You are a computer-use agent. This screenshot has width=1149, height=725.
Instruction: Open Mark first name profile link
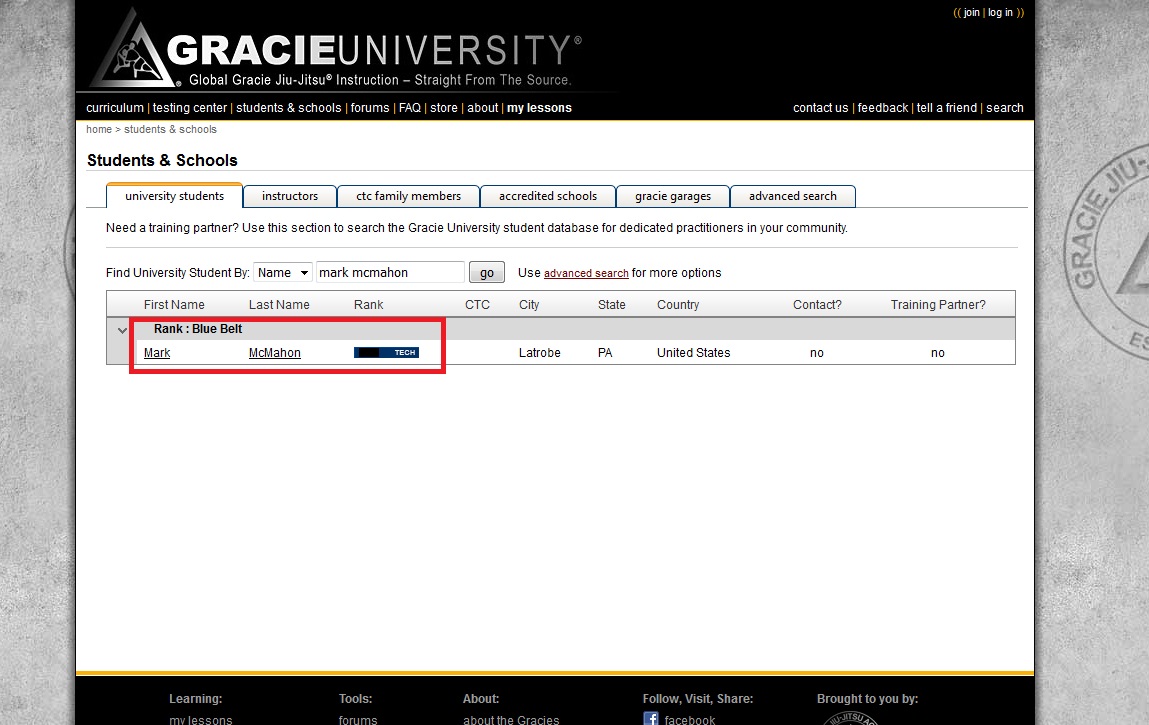coord(157,353)
